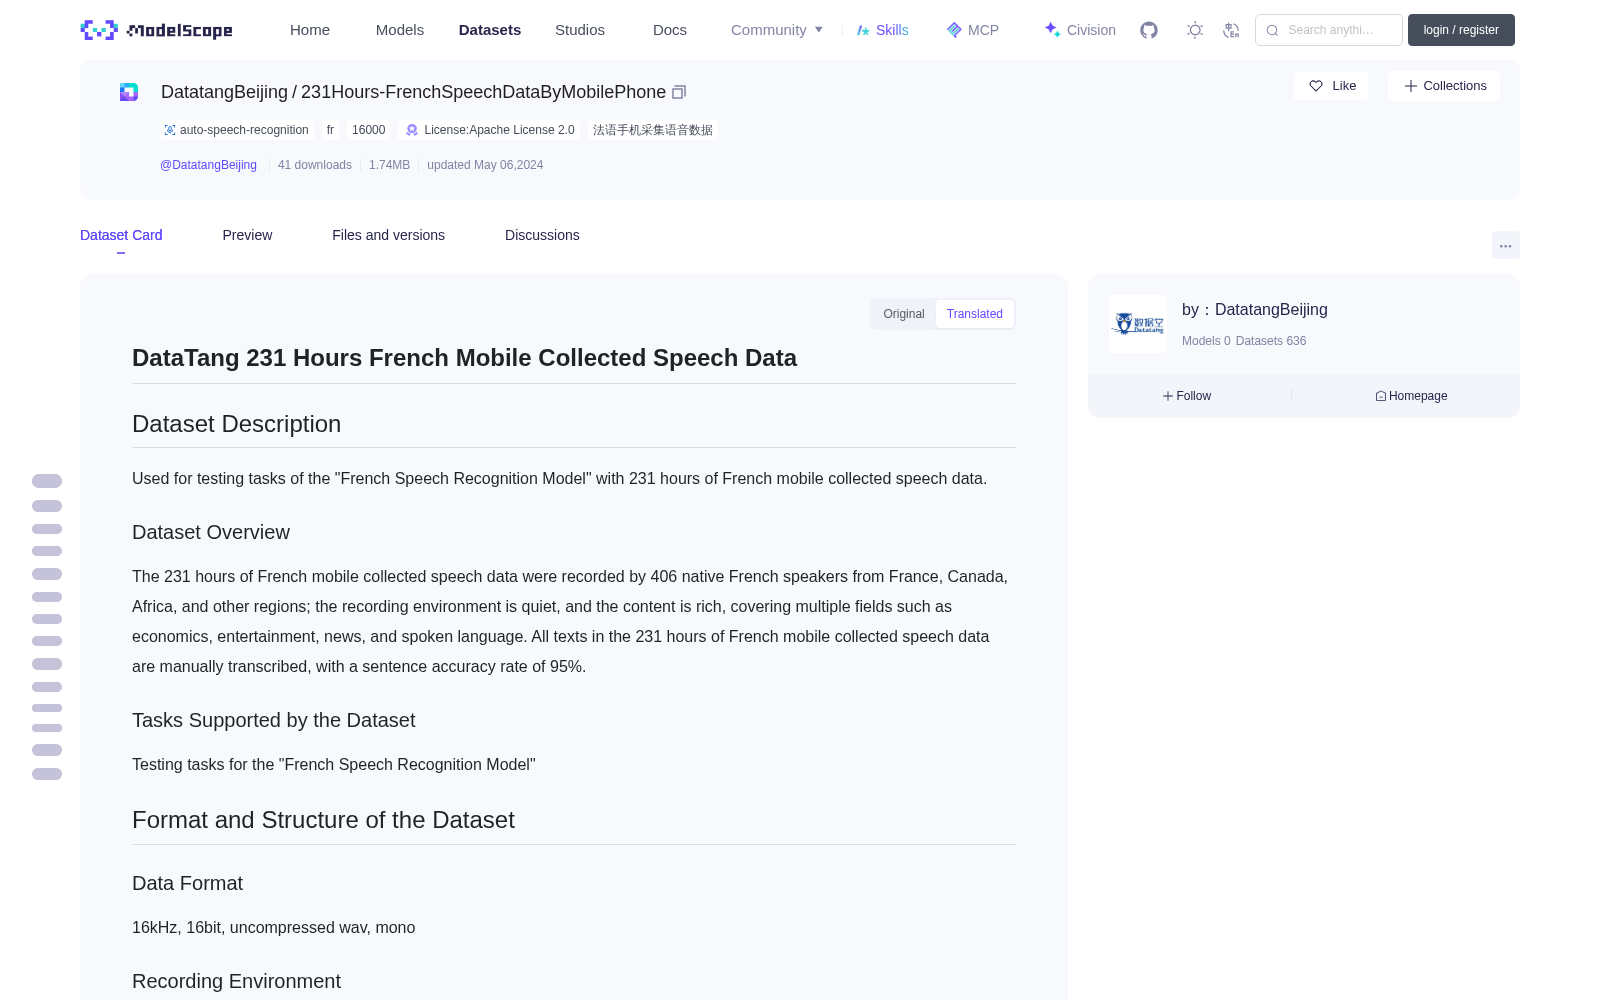Toggle the light/dark theme sun icon
The width and height of the screenshot is (1600, 1000).
click(1195, 30)
